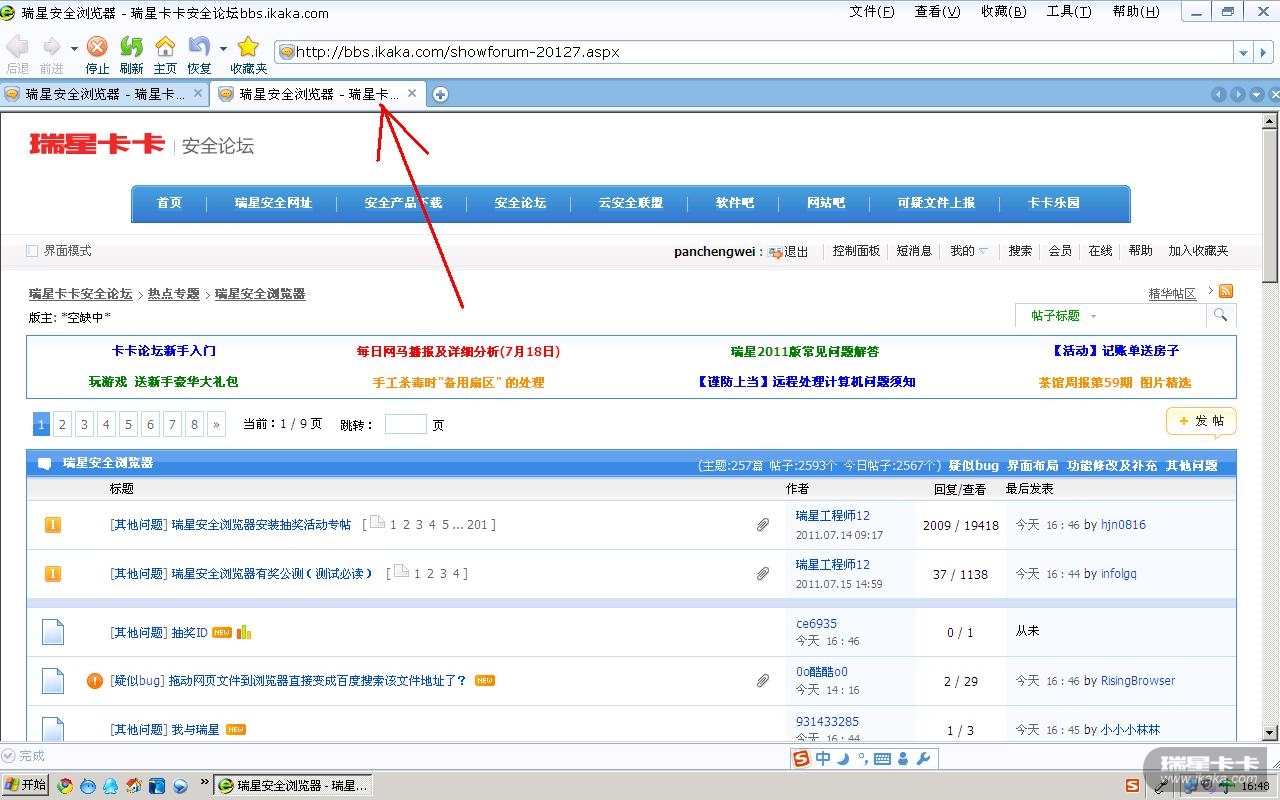Go to page 2 of the forum
Screen dimensions: 1280x800
(62, 425)
